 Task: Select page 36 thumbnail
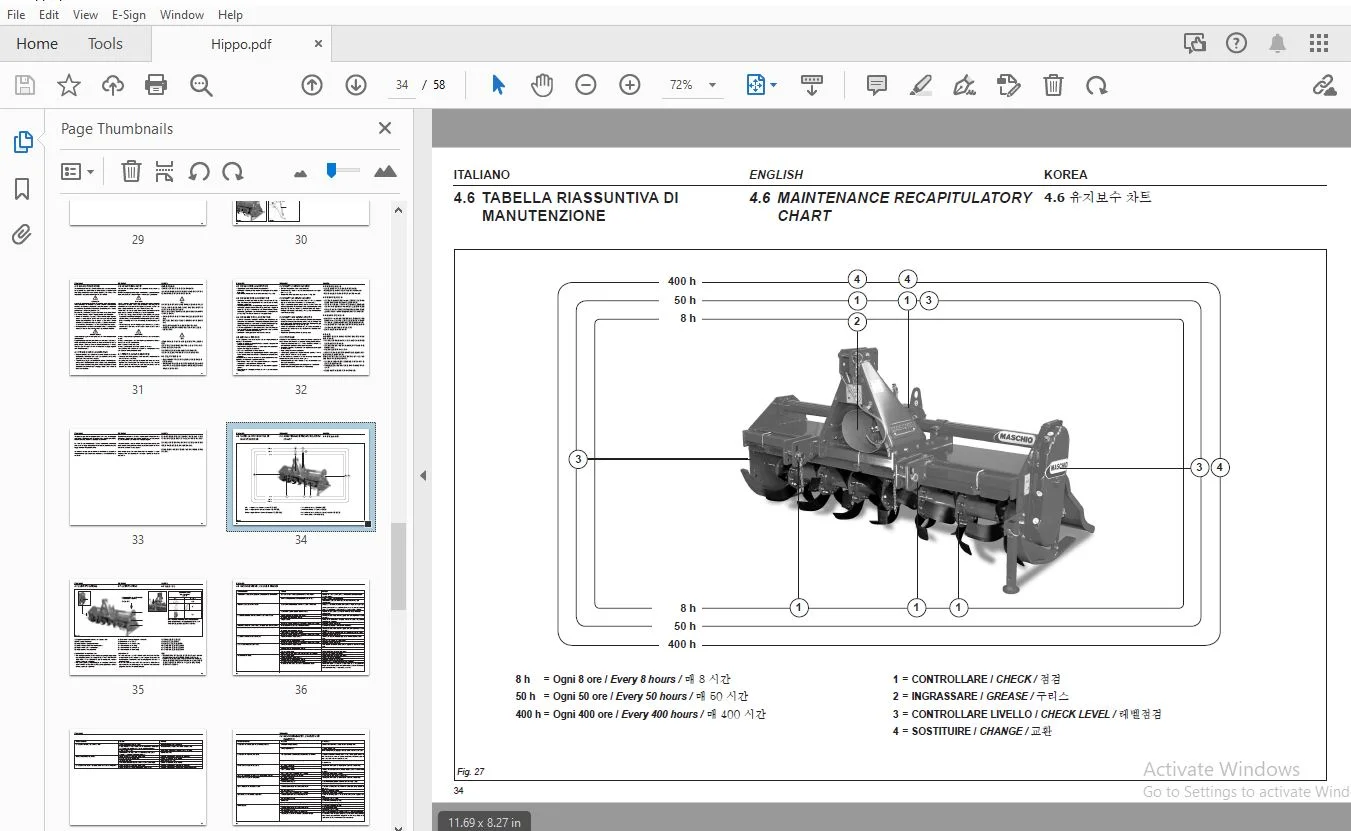pyautogui.click(x=301, y=628)
